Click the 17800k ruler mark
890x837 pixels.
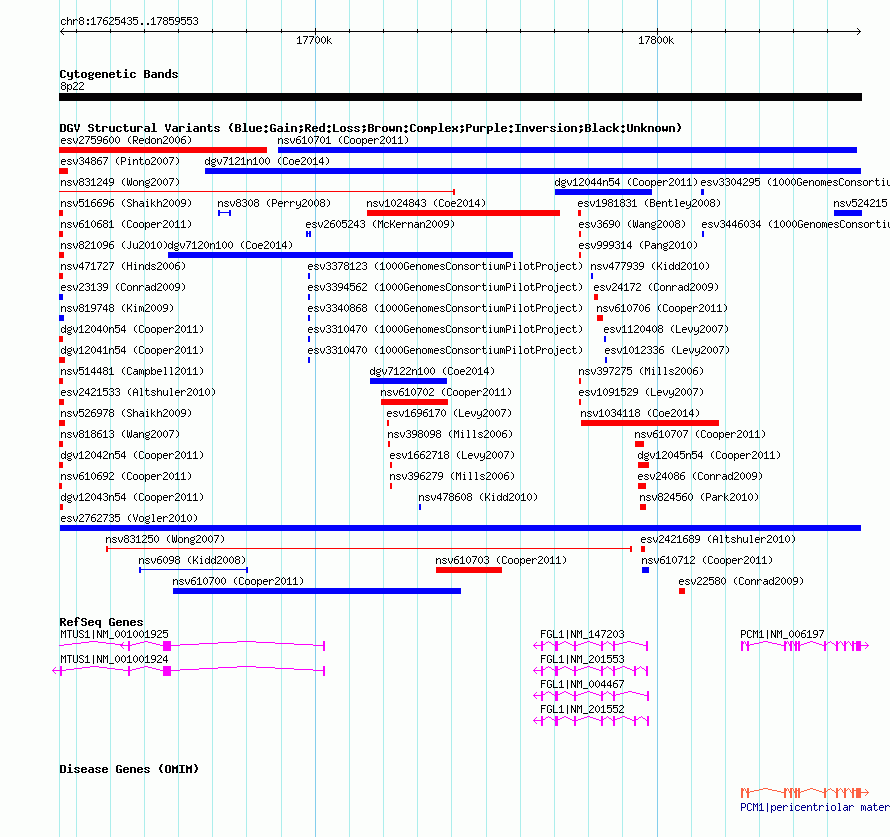point(656,40)
